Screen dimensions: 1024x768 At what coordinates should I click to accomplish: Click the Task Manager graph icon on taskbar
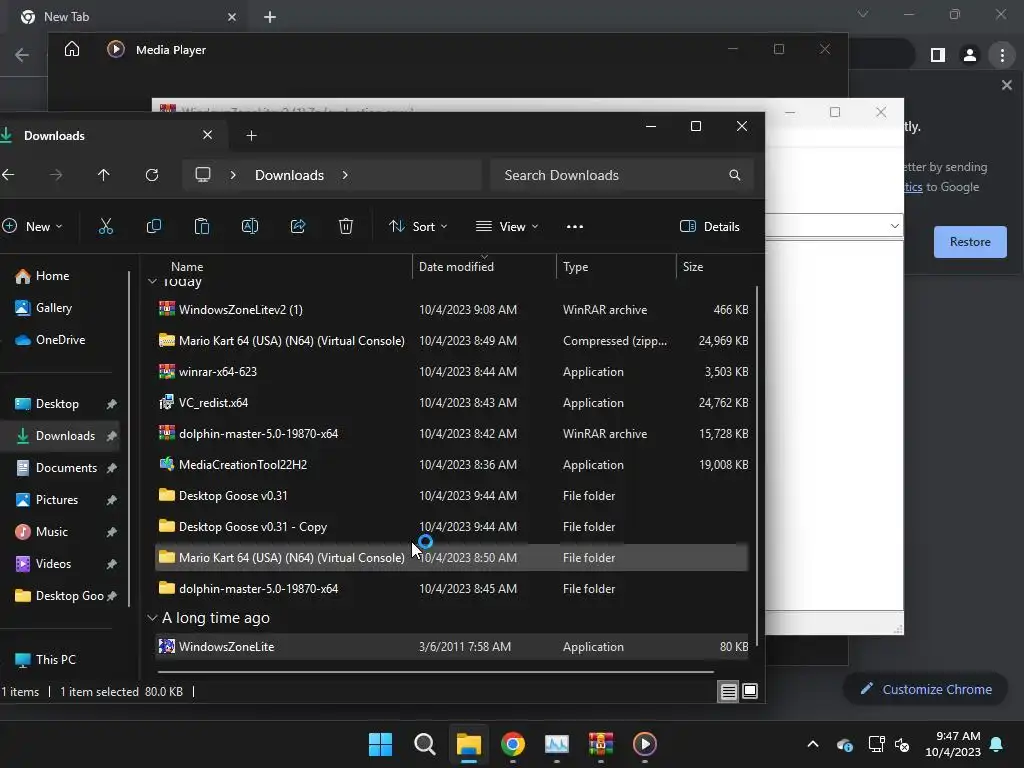click(556, 744)
